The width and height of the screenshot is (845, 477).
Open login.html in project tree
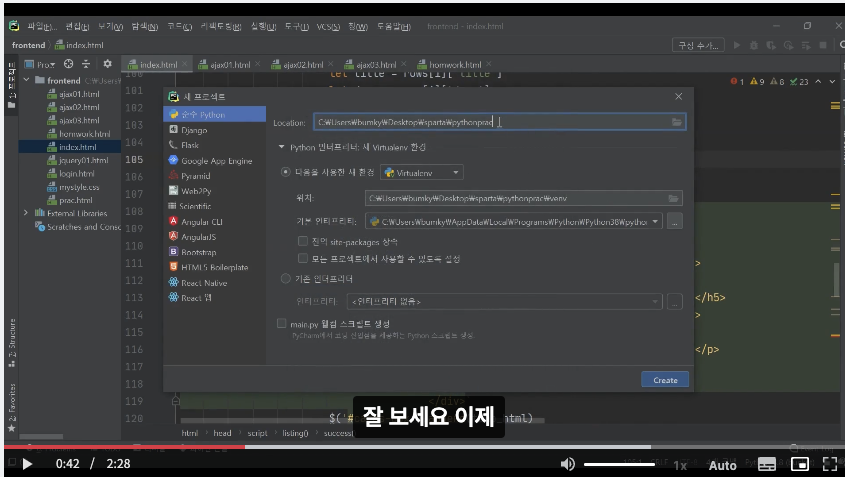pos(77,174)
